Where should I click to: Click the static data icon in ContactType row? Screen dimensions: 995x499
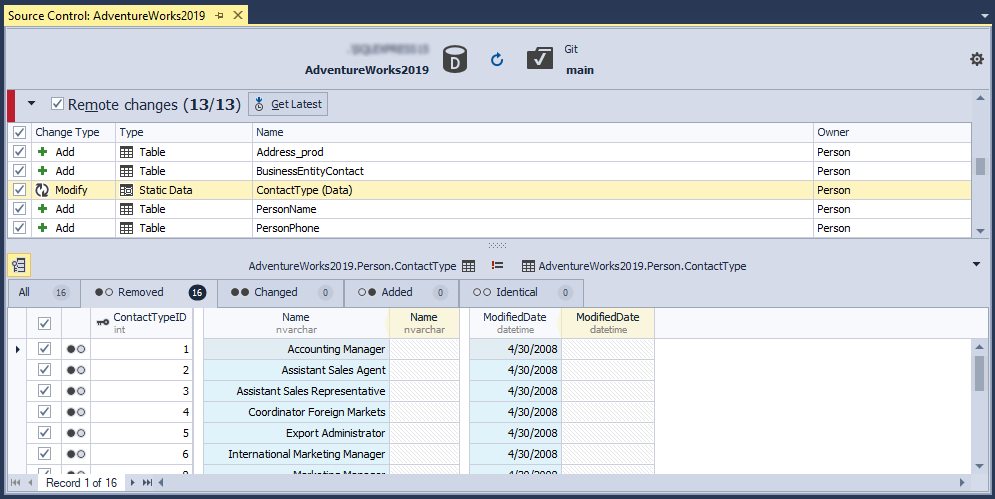click(x=126, y=190)
